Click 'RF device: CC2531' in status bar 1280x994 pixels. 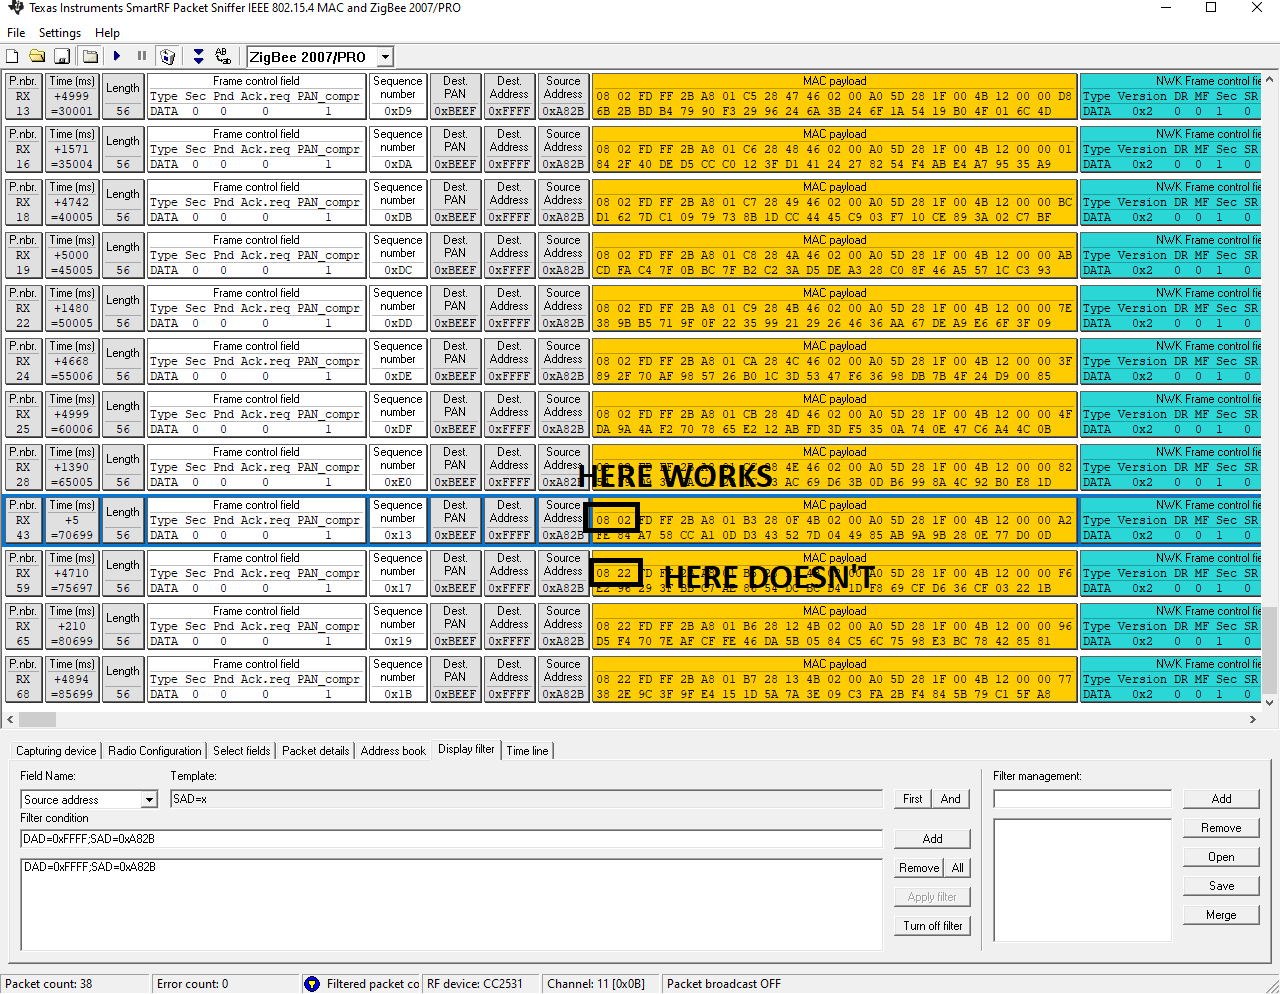click(475, 984)
